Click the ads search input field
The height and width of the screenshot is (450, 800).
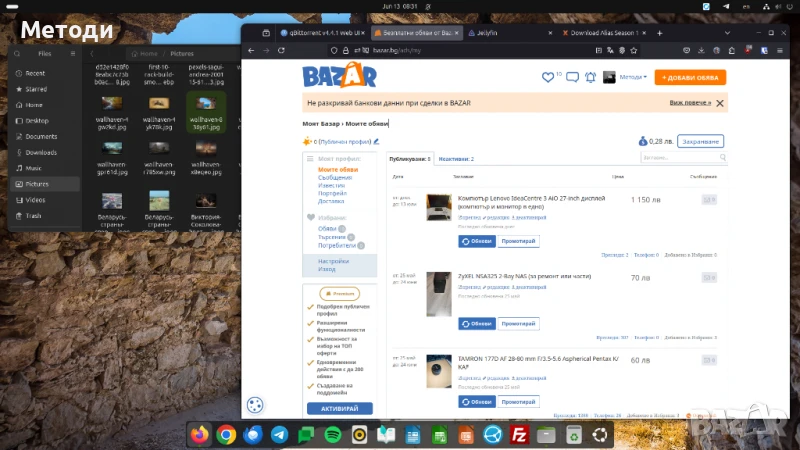coord(680,157)
